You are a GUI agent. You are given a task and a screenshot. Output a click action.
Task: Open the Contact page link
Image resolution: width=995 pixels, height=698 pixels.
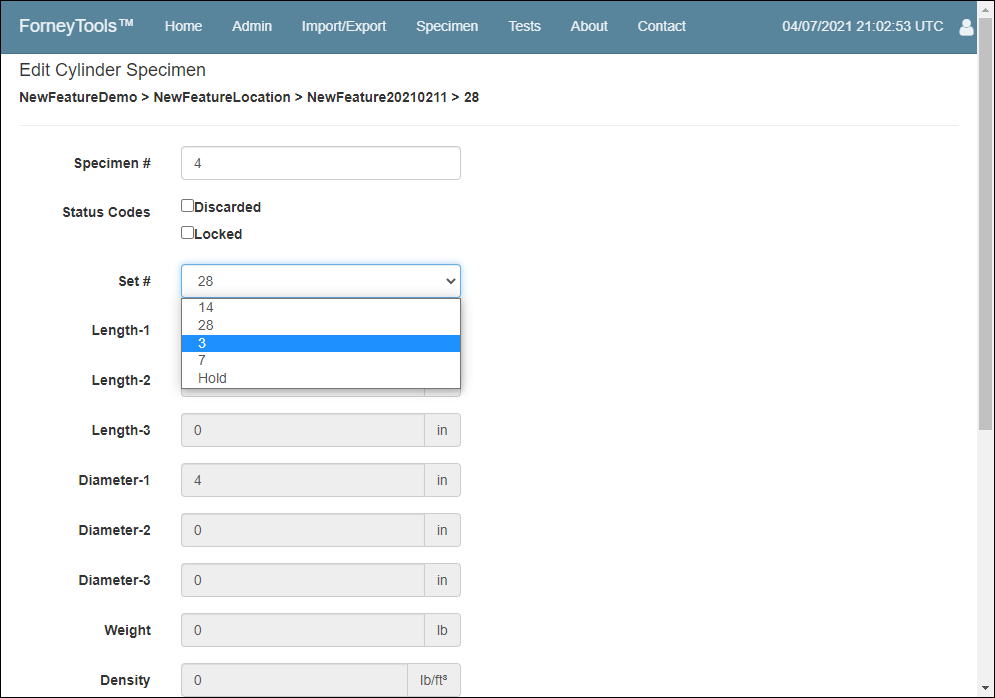click(661, 26)
